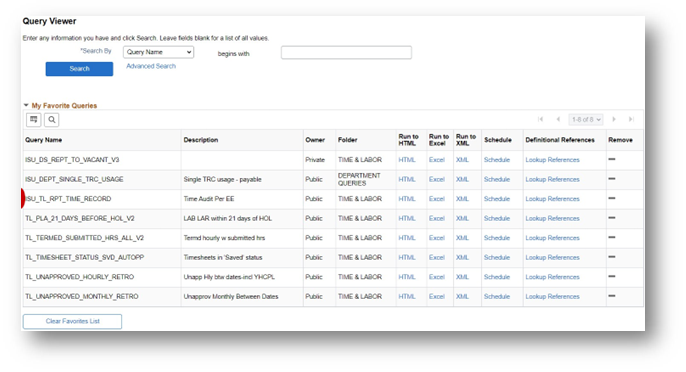Select the Owner column header
This screenshot has width=686, height=372.
point(315,140)
